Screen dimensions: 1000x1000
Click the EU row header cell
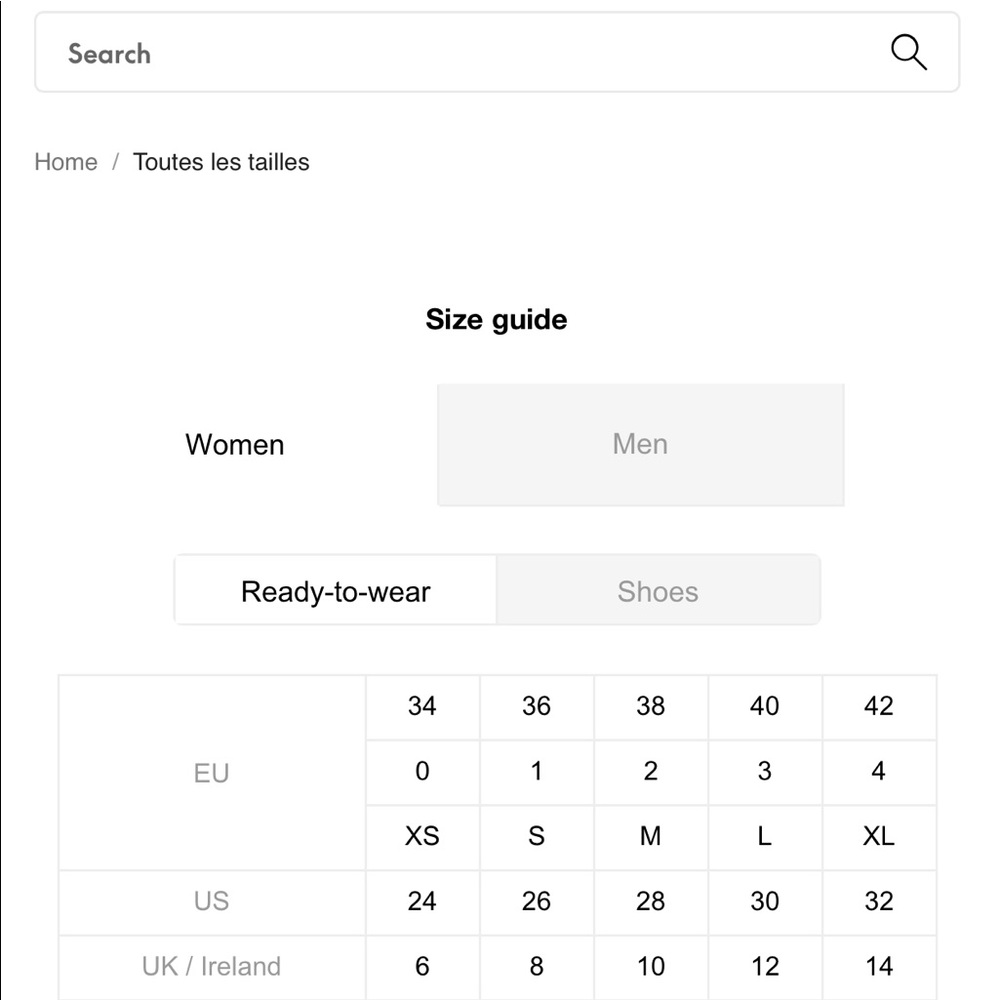(212, 773)
